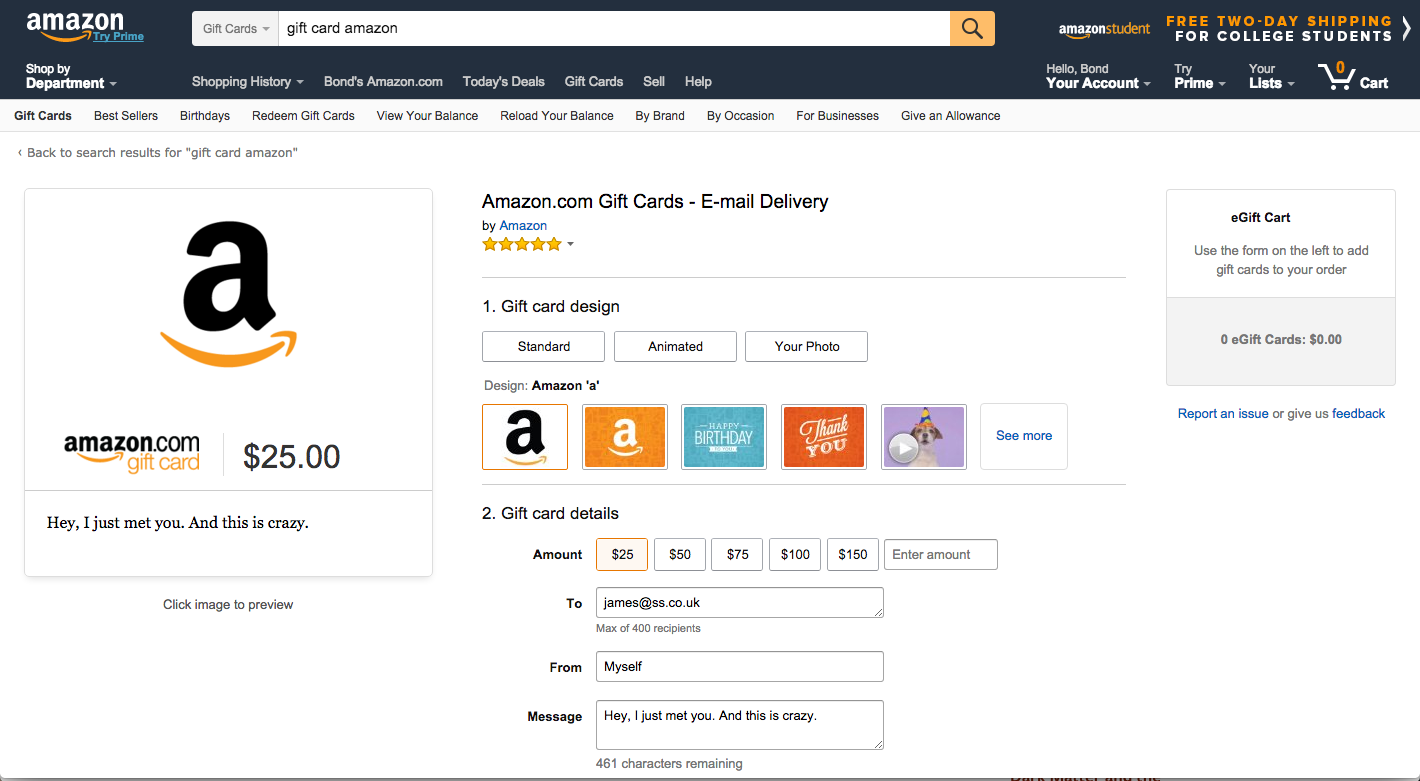Image resolution: width=1420 pixels, height=781 pixels.
Task: Choose the $100 amount option
Action: point(795,554)
